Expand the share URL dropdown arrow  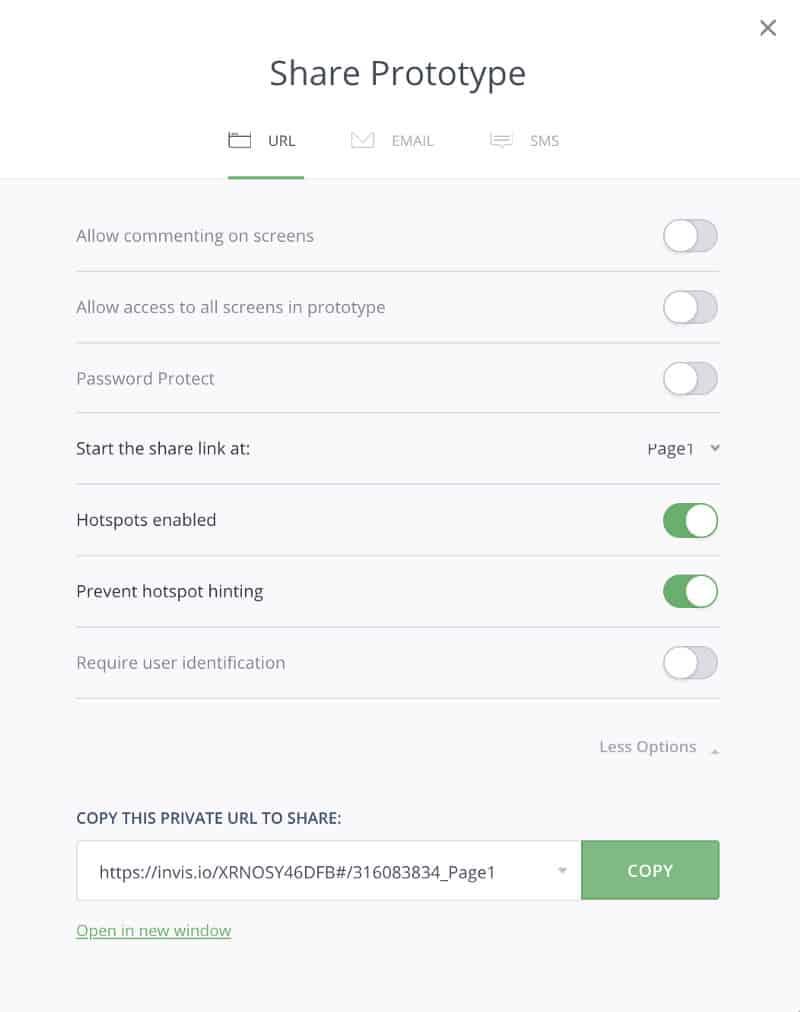(562, 870)
